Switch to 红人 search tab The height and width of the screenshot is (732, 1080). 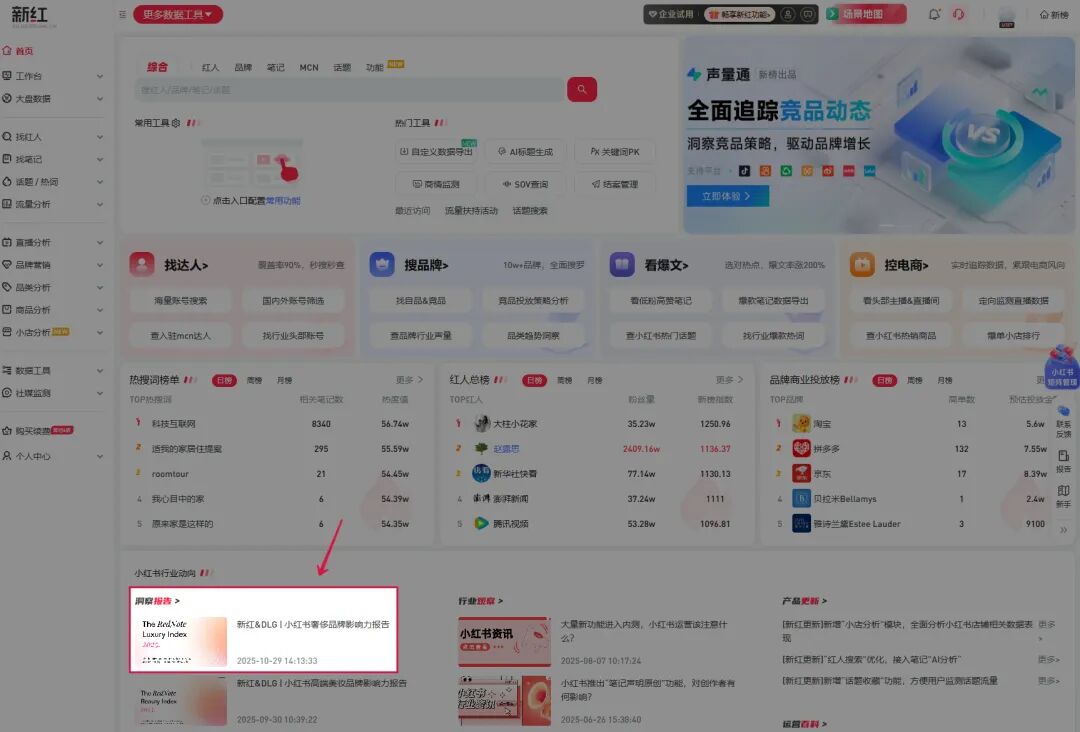point(210,67)
